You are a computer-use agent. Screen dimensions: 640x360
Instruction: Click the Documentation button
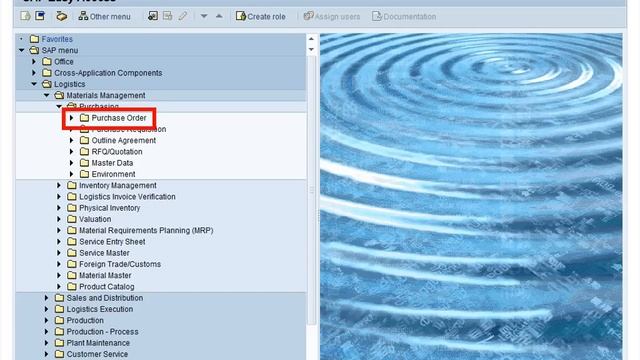[404, 16]
